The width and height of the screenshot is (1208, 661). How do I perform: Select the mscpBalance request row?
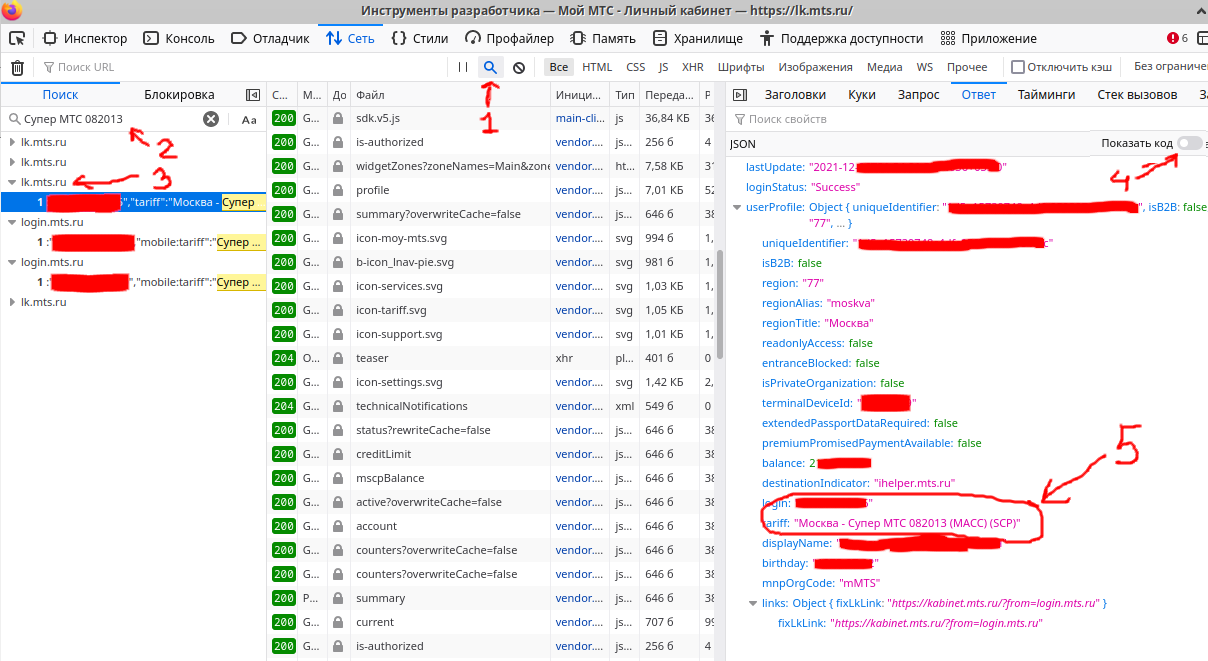pos(491,478)
